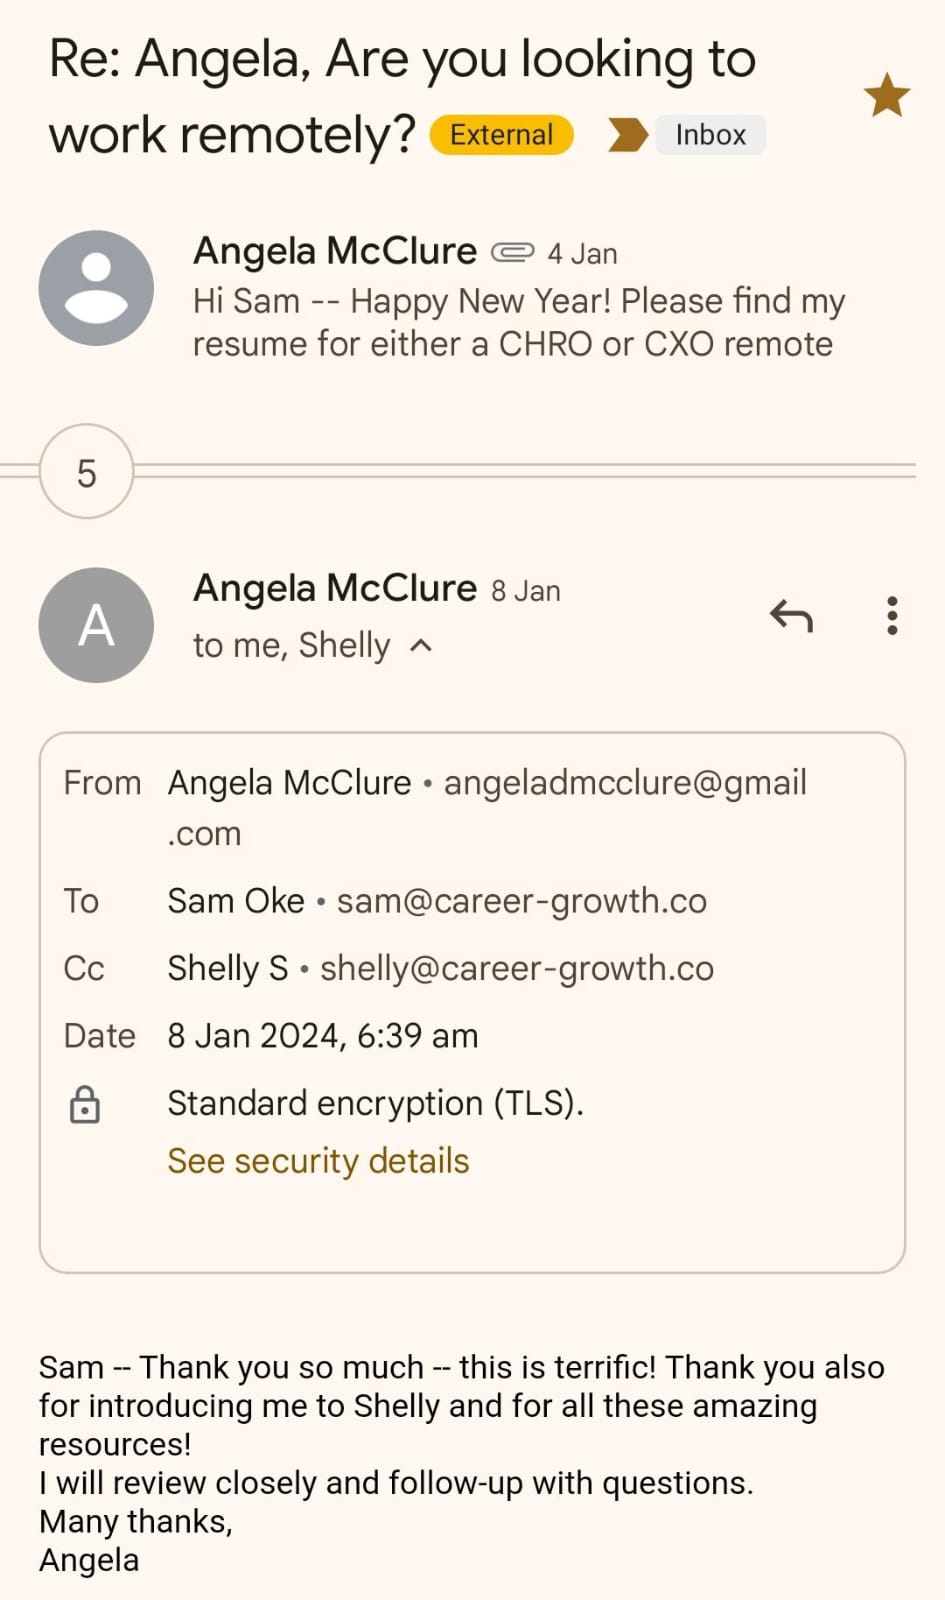Open the "See security details" link
Image resolution: width=945 pixels, height=1600 pixels.
[x=318, y=1161]
